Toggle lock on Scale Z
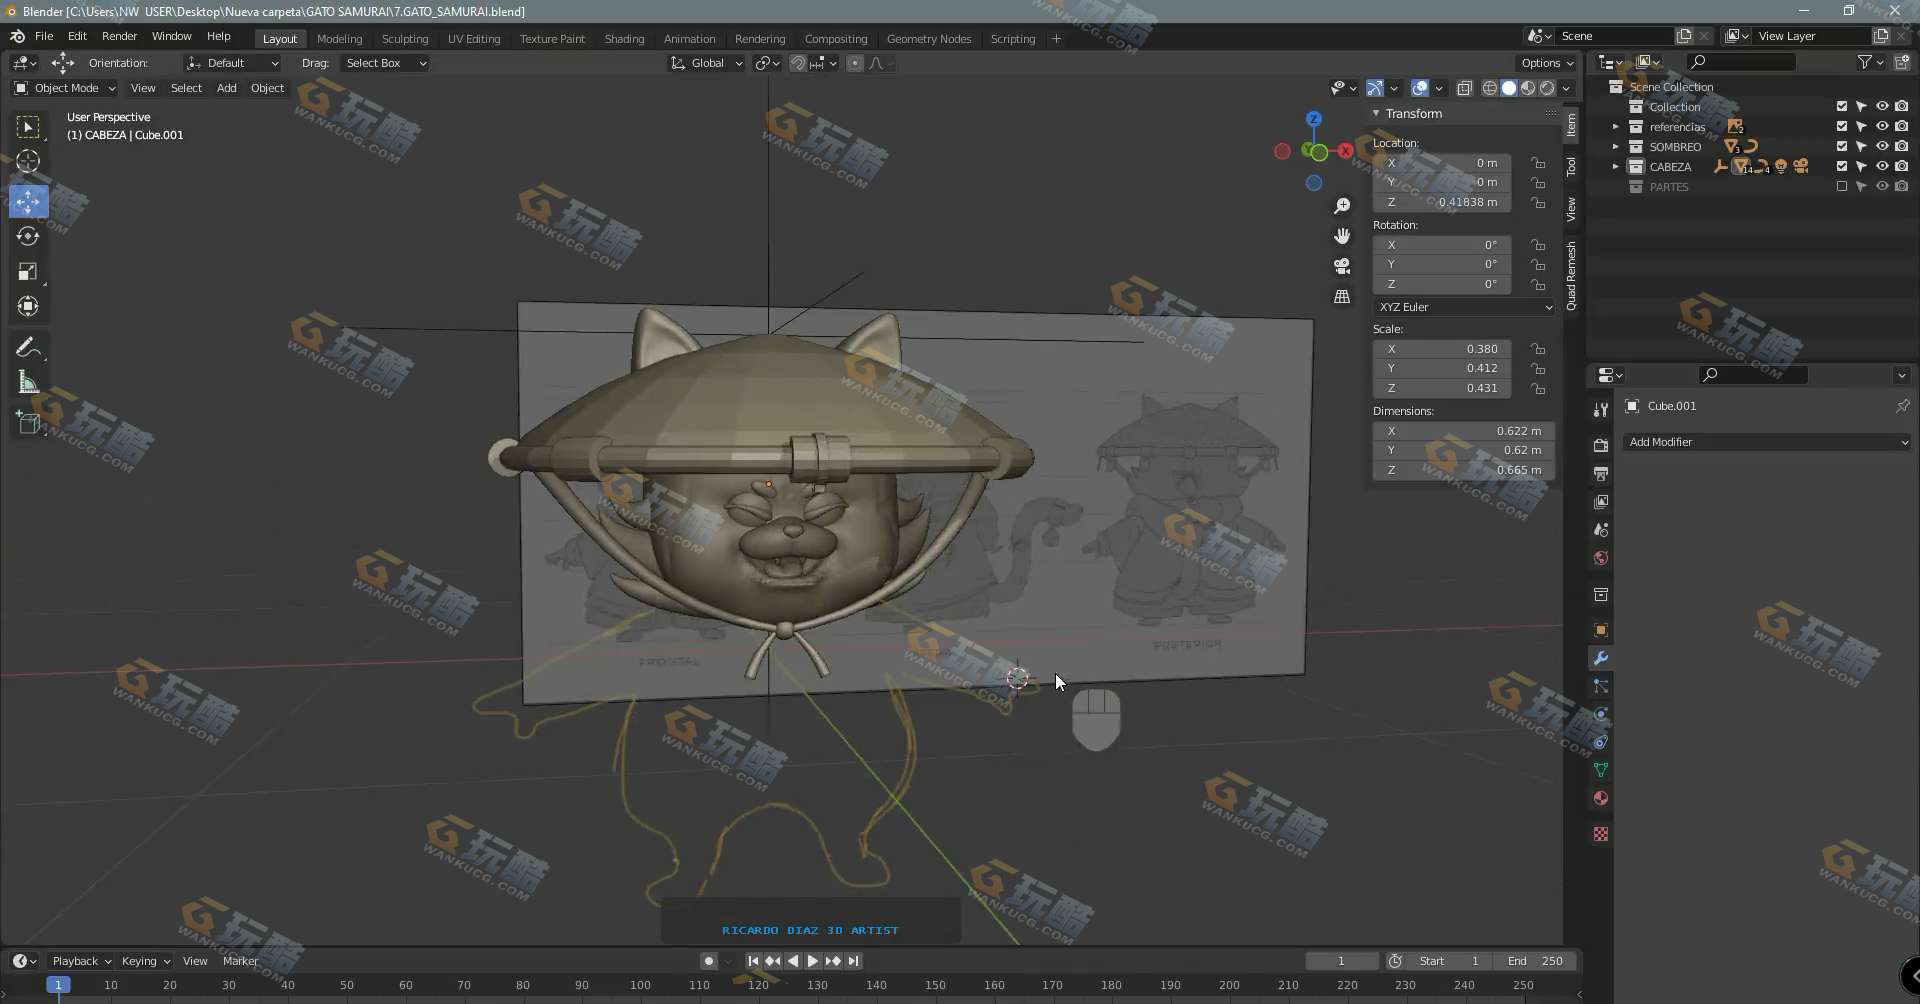This screenshot has width=1920, height=1004. (1538, 388)
